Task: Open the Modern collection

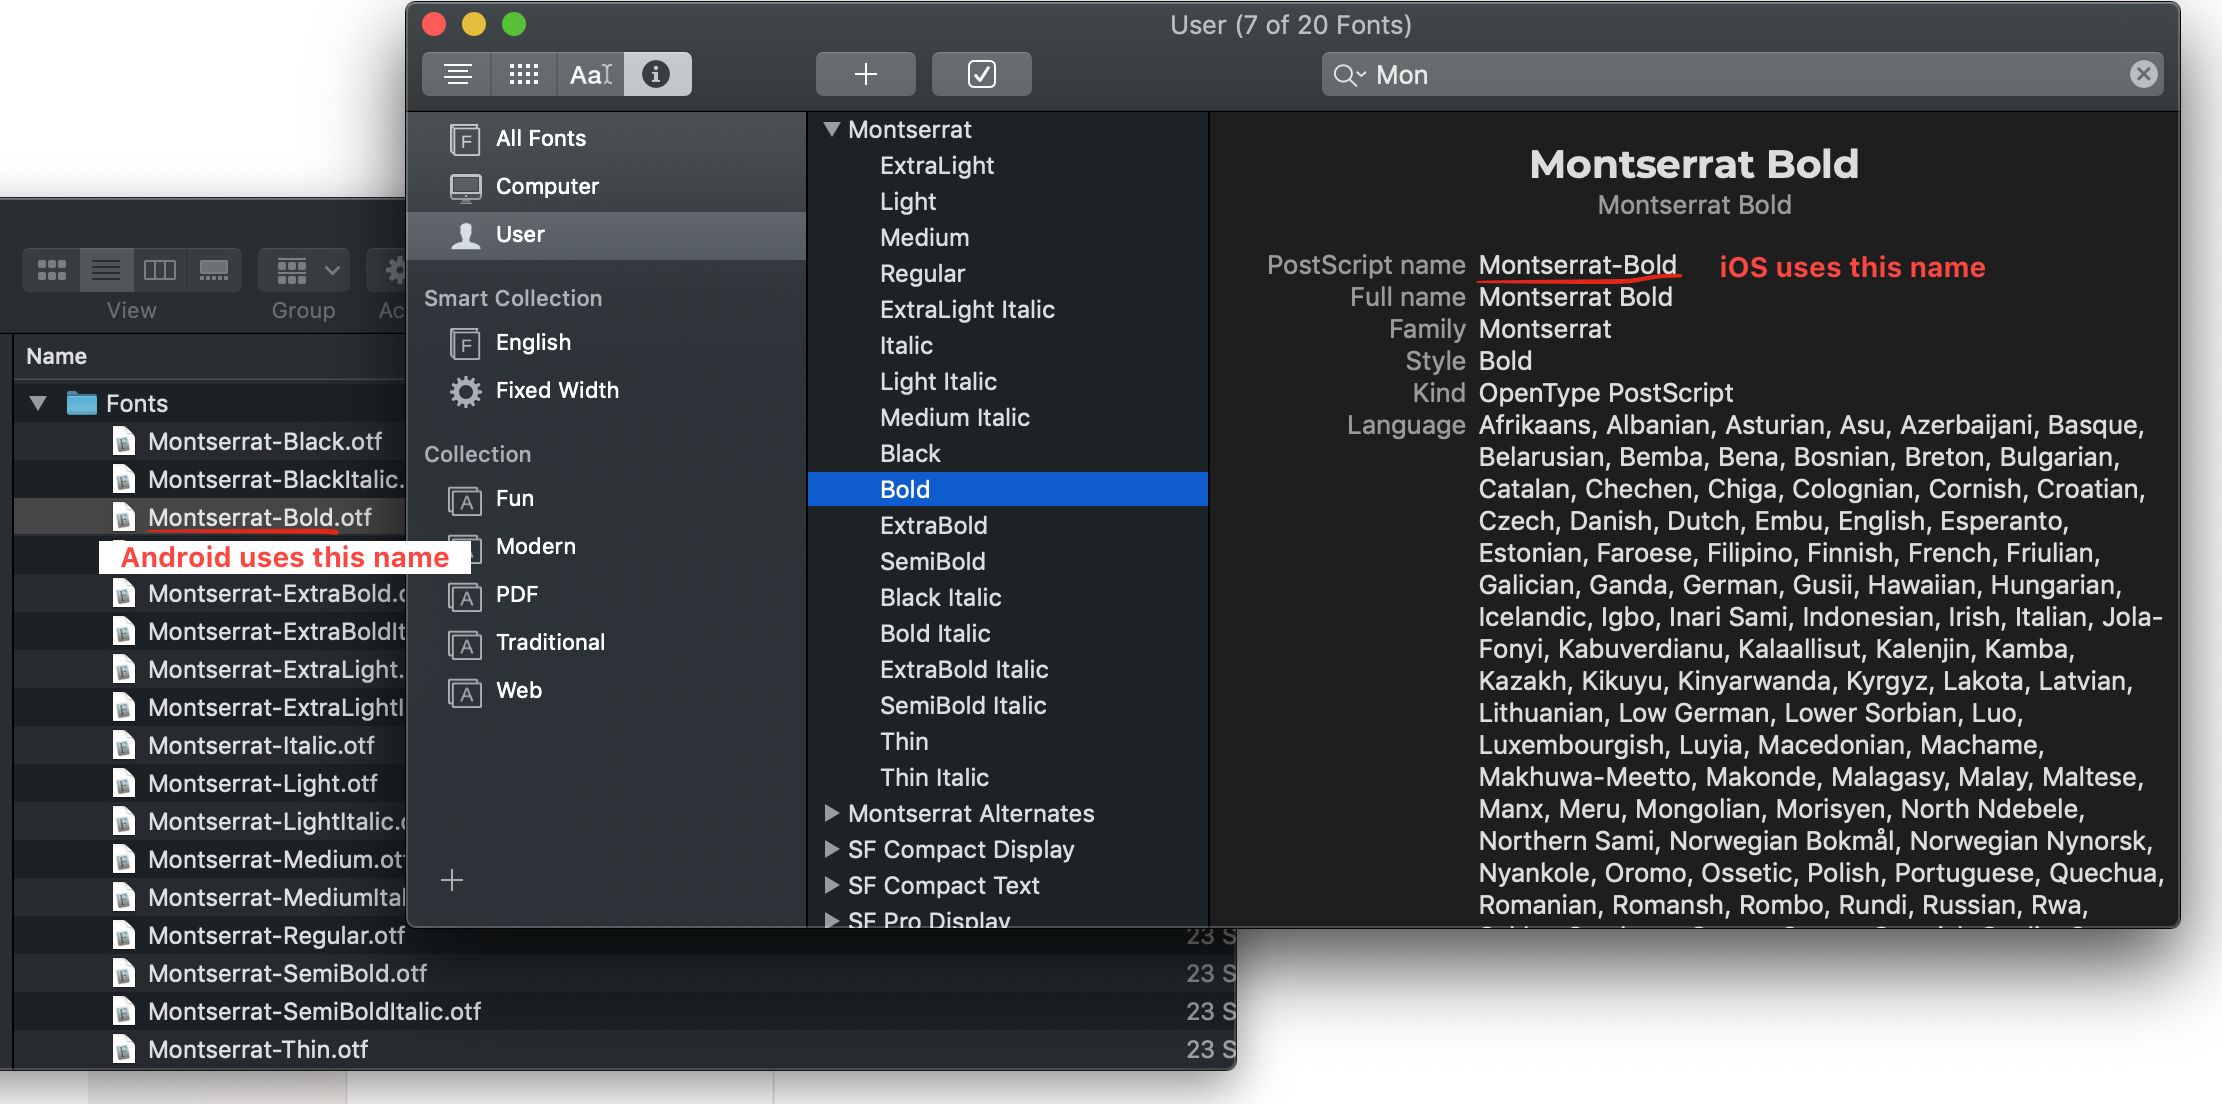Action: (606, 547)
